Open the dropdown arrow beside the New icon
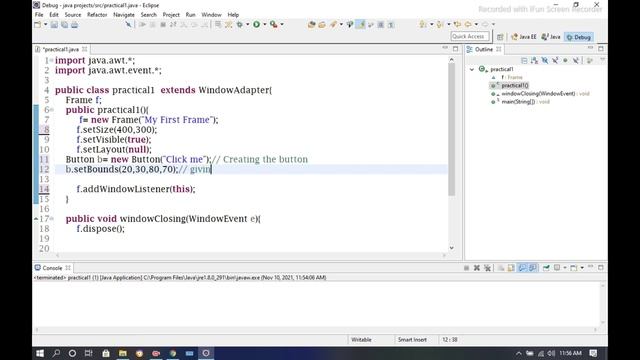This screenshot has width=640, height=360. 45,25
